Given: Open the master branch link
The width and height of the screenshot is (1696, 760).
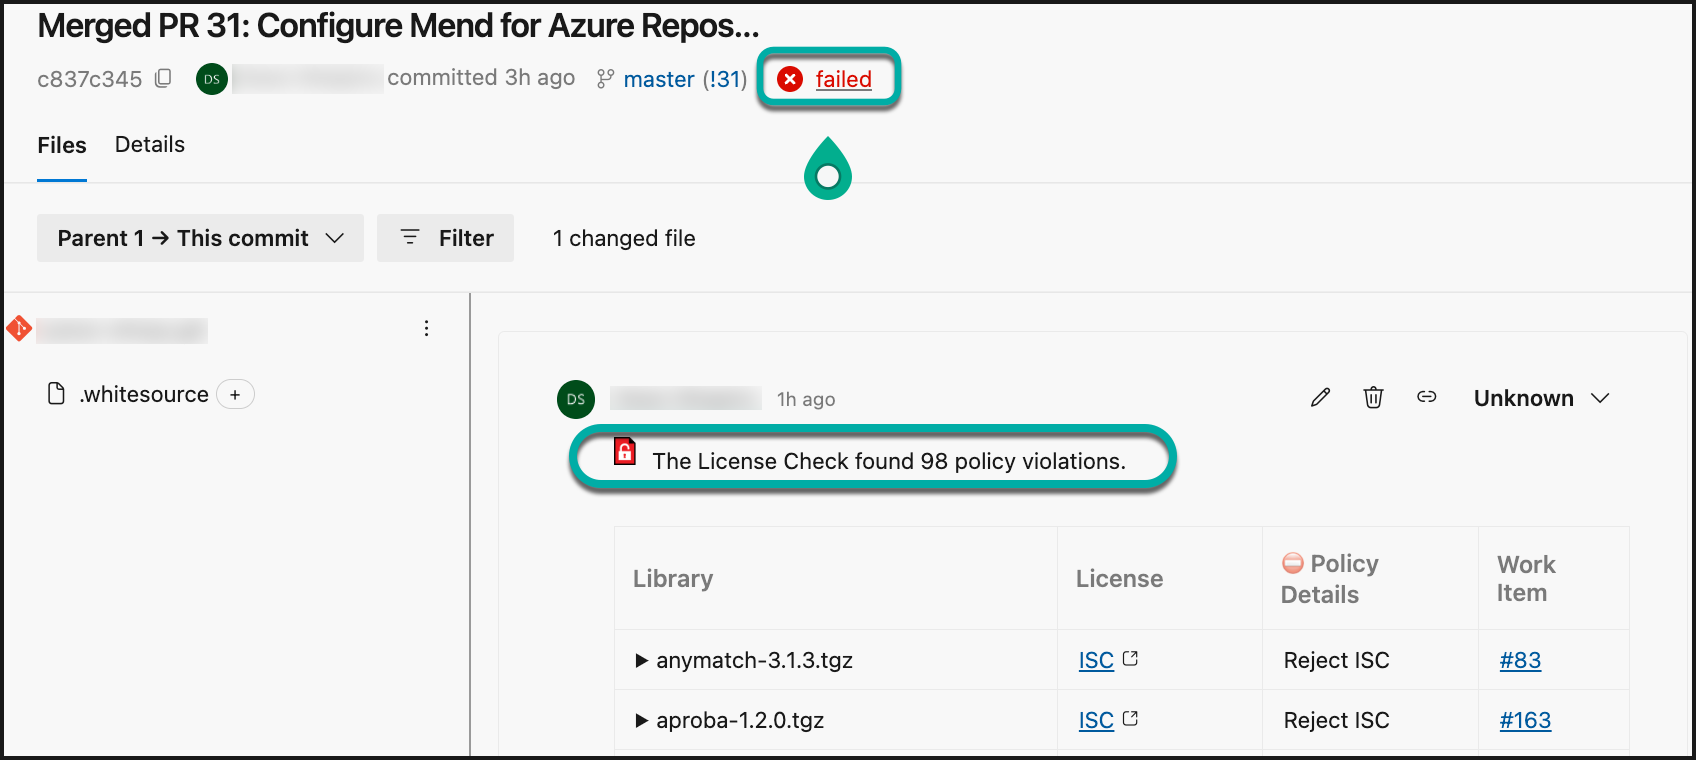Looking at the screenshot, I should click(x=658, y=79).
